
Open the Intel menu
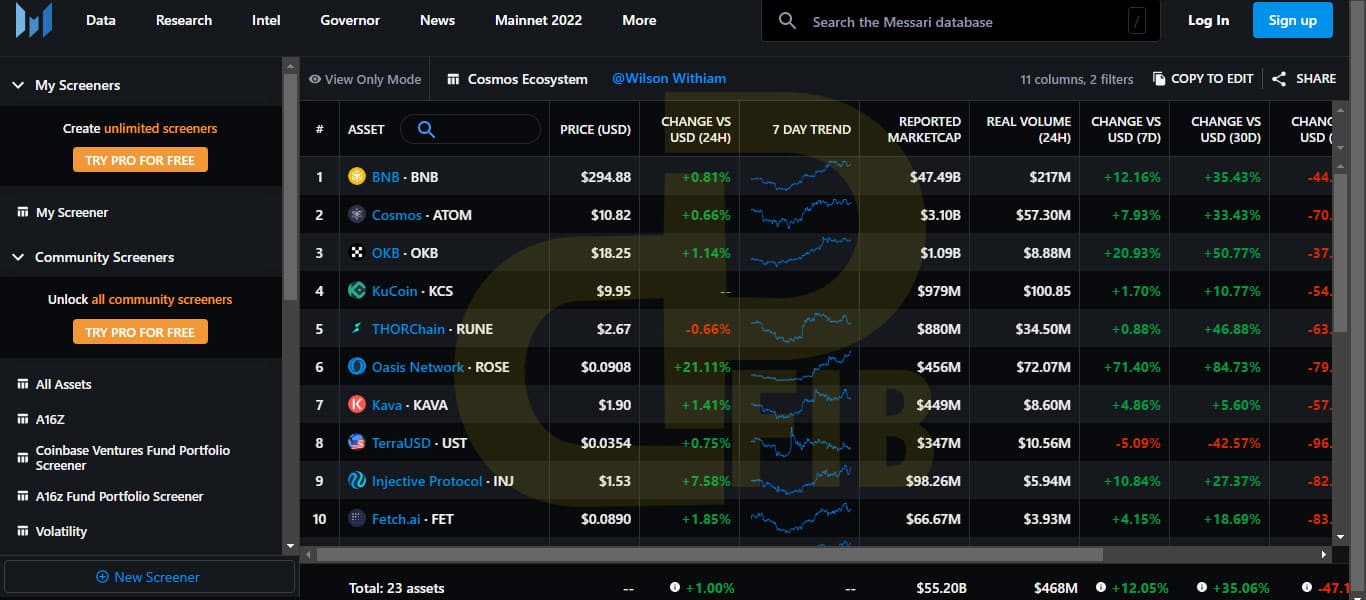pos(266,21)
